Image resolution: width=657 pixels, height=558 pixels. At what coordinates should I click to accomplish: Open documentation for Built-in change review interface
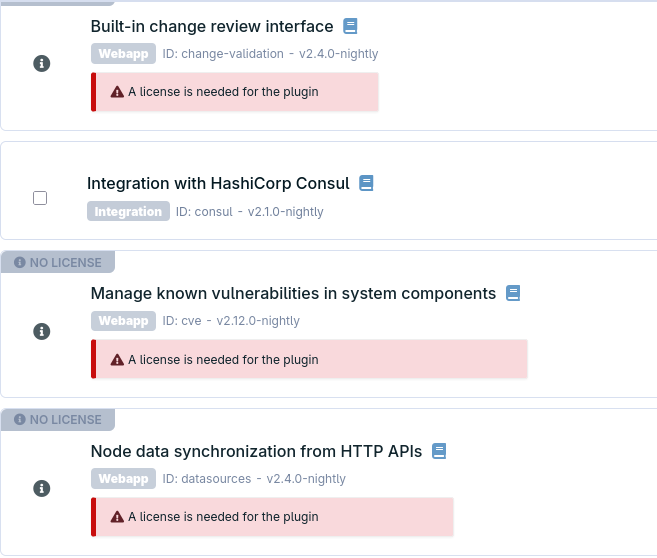coord(350,26)
